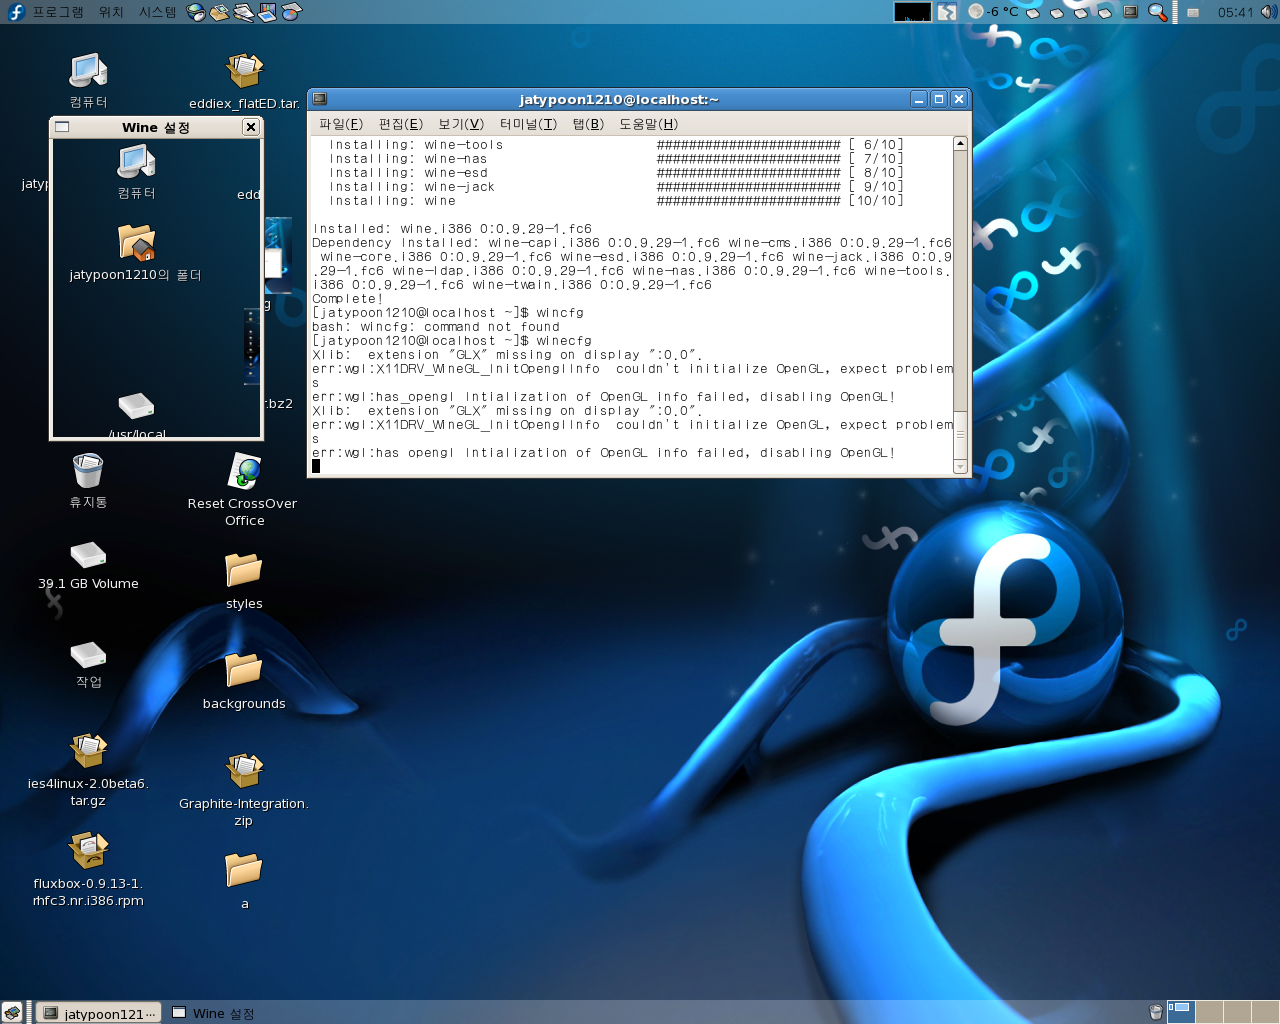Launch presentation app from top panel

(x=267, y=12)
